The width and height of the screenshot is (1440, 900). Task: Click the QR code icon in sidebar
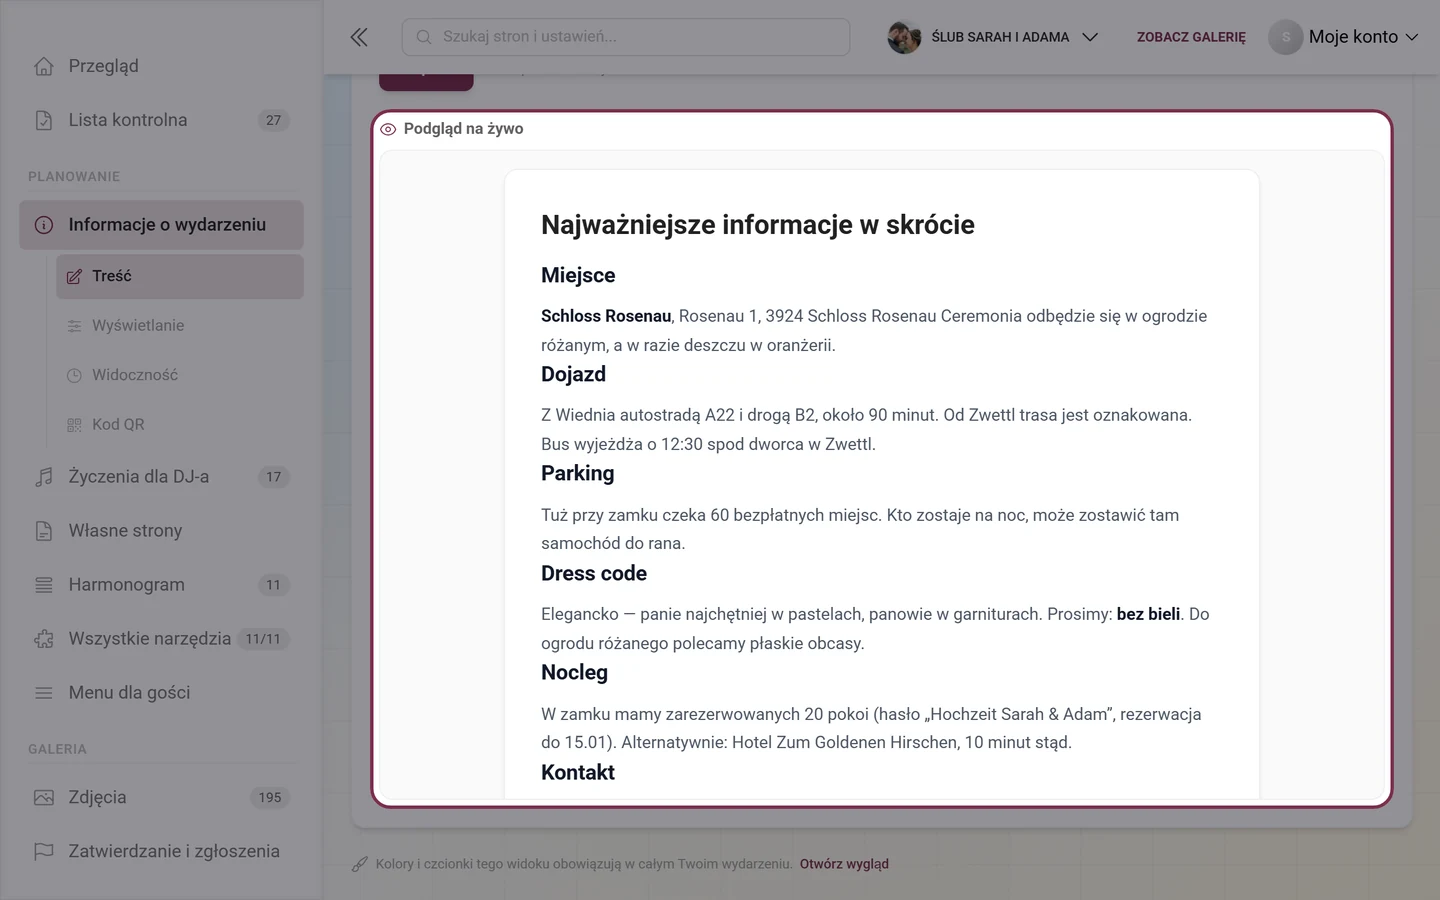pos(74,425)
